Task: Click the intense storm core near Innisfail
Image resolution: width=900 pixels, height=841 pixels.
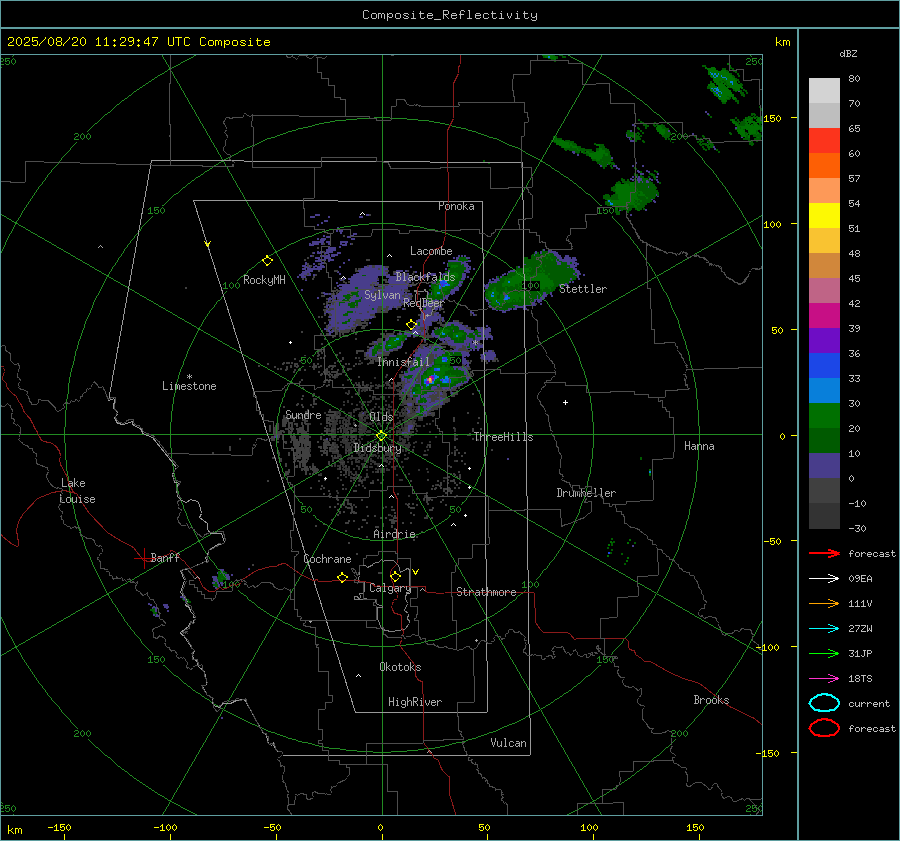Action: (429, 380)
